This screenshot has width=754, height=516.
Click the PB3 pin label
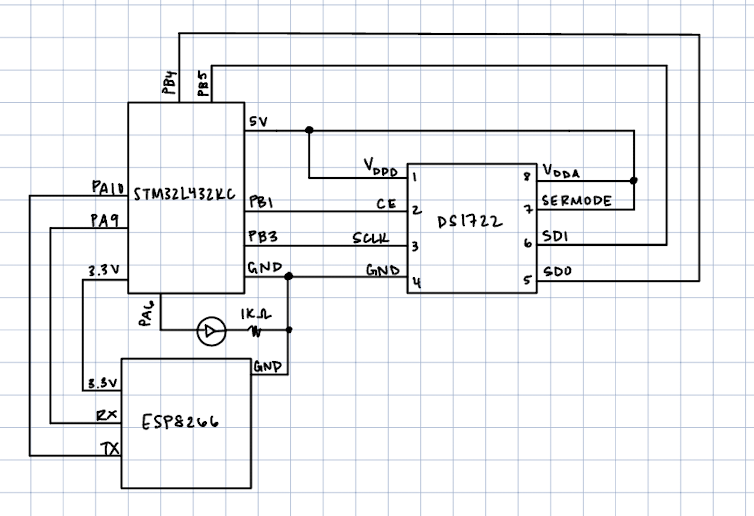click(x=263, y=236)
